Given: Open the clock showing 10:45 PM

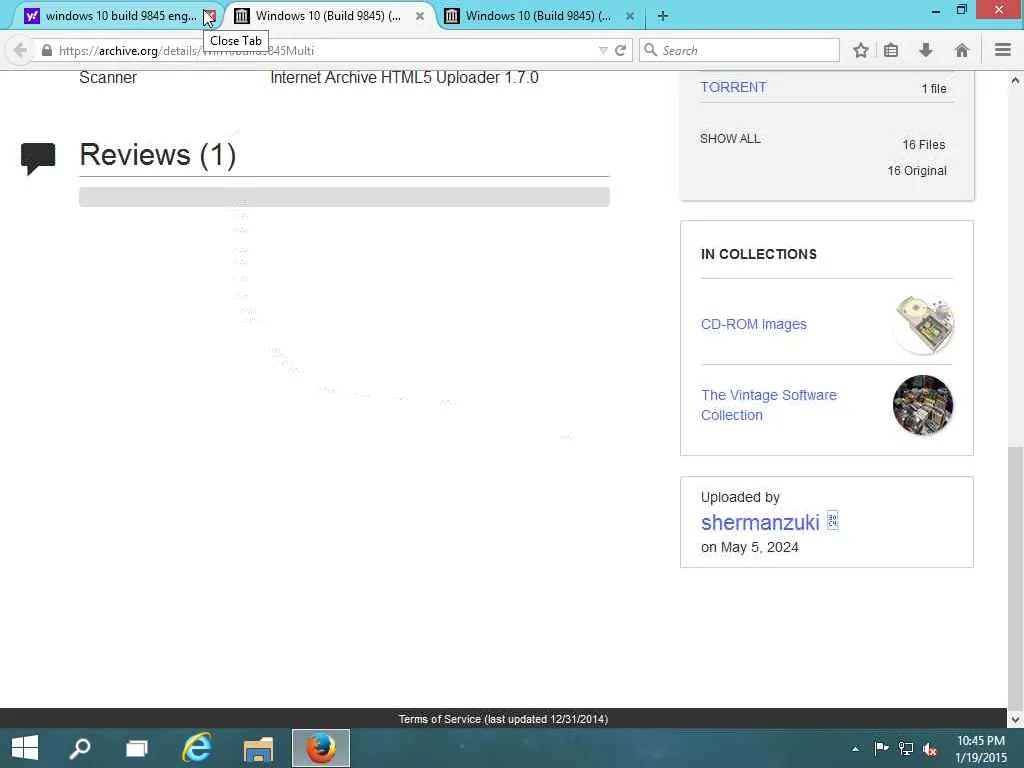Looking at the screenshot, I should pos(980,749).
